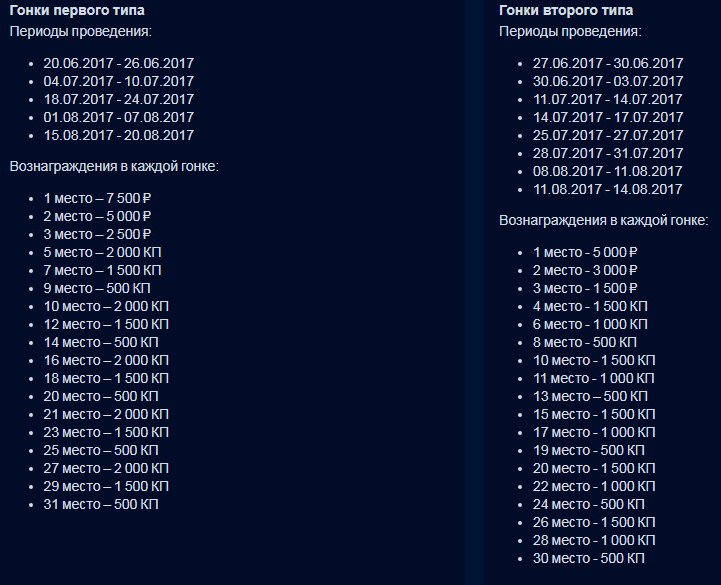The image size is (721, 585).
Task: Click the period 18.07.2017 - 24.07.2017
Action: [x=119, y=99]
